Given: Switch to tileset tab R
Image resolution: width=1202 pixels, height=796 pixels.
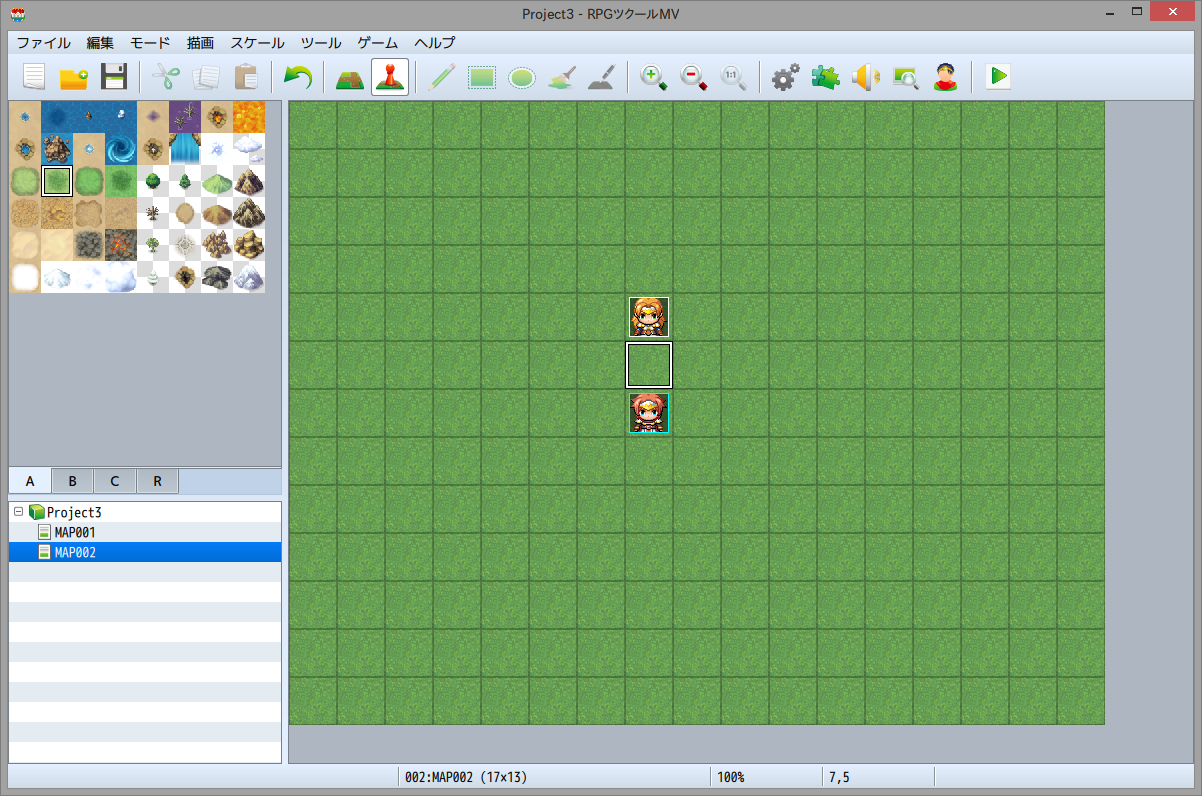Looking at the screenshot, I should click(157, 481).
